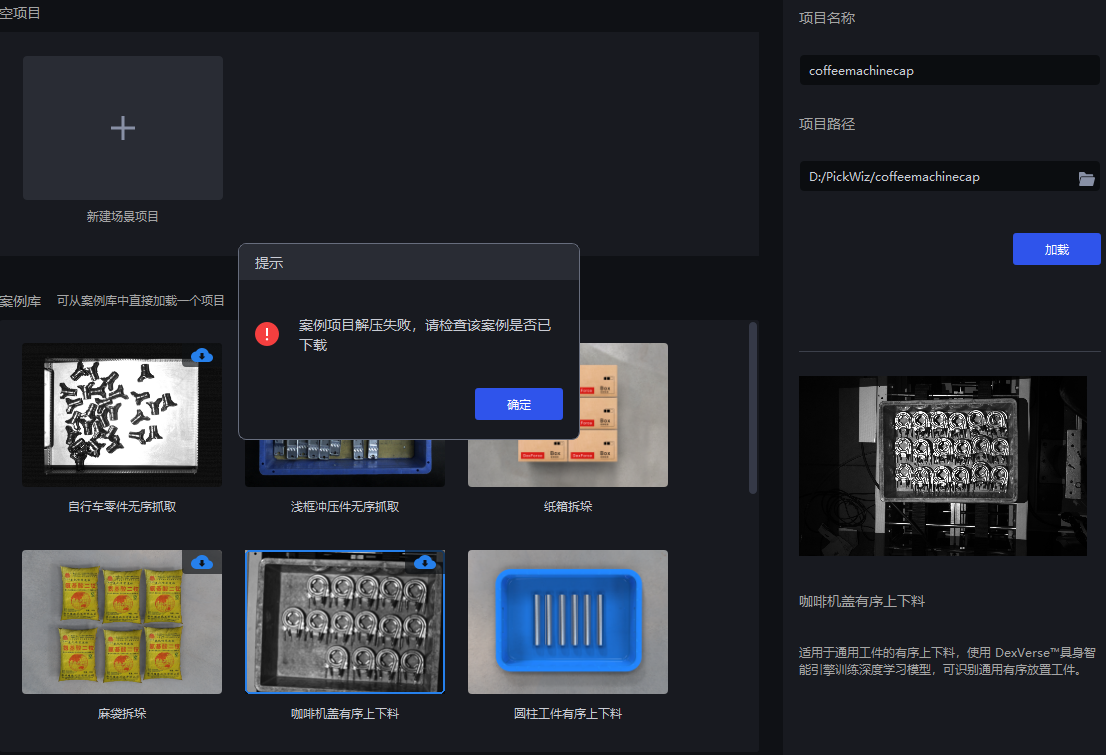Open the folder browser next to project path
The height and width of the screenshot is (755, 1106).
(x=1088, y=177)
